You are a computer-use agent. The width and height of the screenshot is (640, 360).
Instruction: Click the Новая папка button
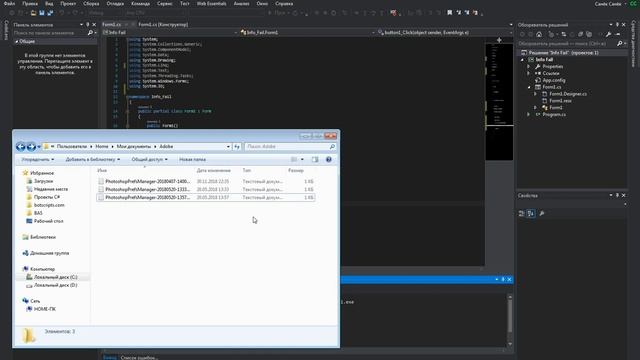[192, 160]
